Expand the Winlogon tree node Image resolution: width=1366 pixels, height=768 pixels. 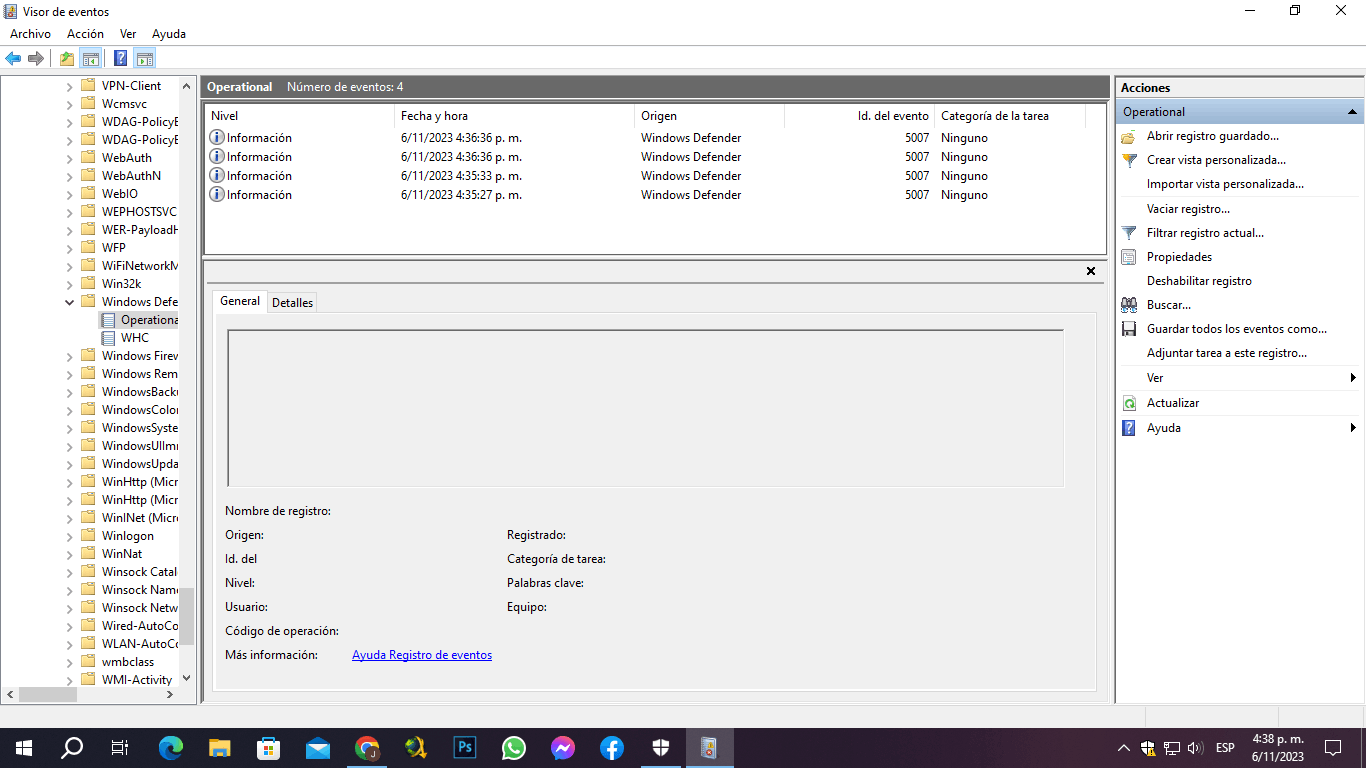[69, 536]
